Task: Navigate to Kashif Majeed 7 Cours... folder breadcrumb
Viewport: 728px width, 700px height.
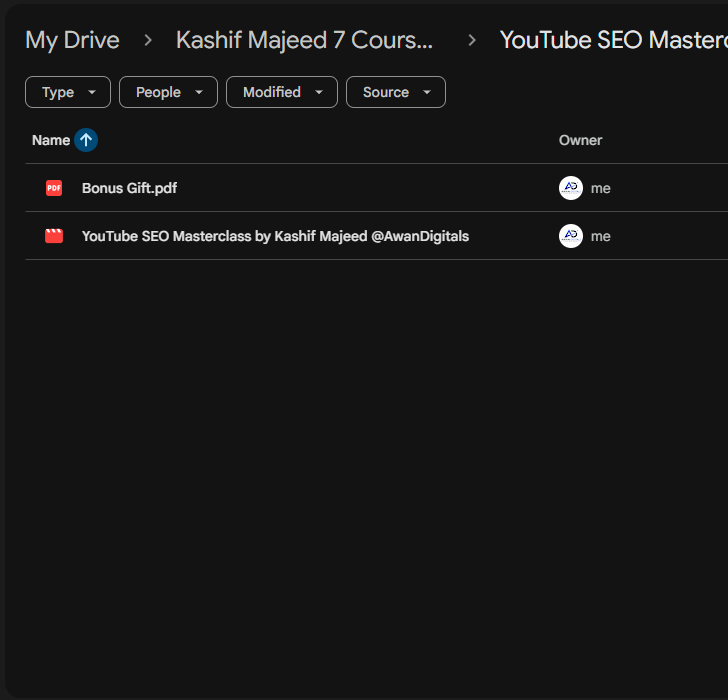Action: 304,40
